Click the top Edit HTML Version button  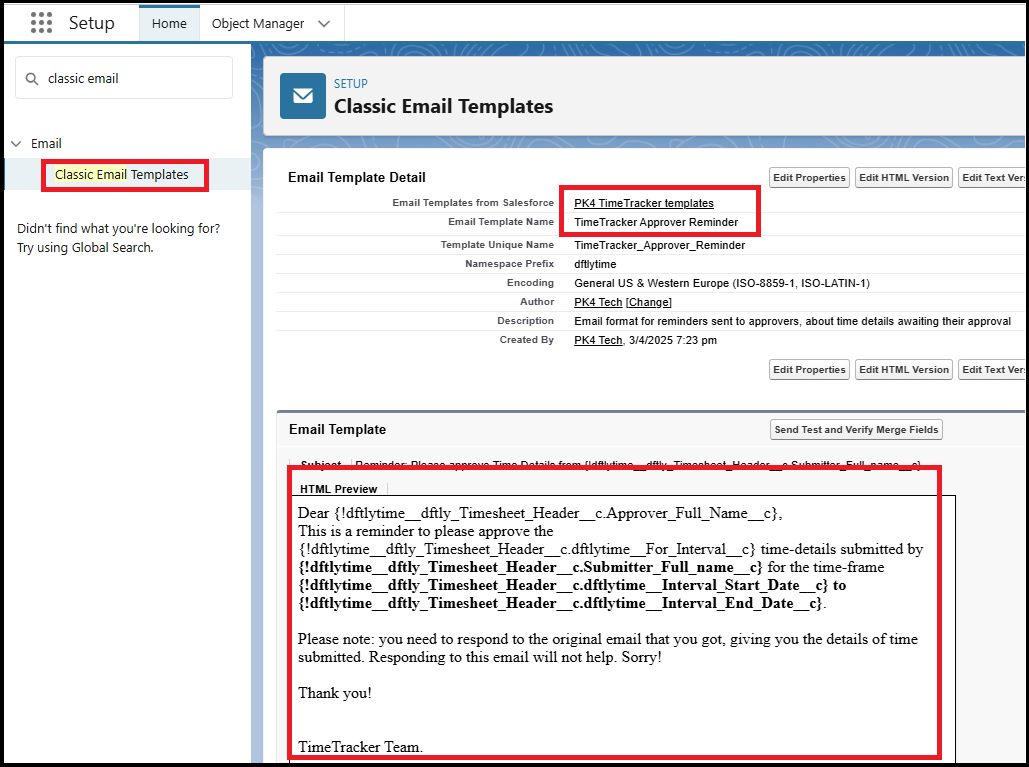click(x=904, y=178)
